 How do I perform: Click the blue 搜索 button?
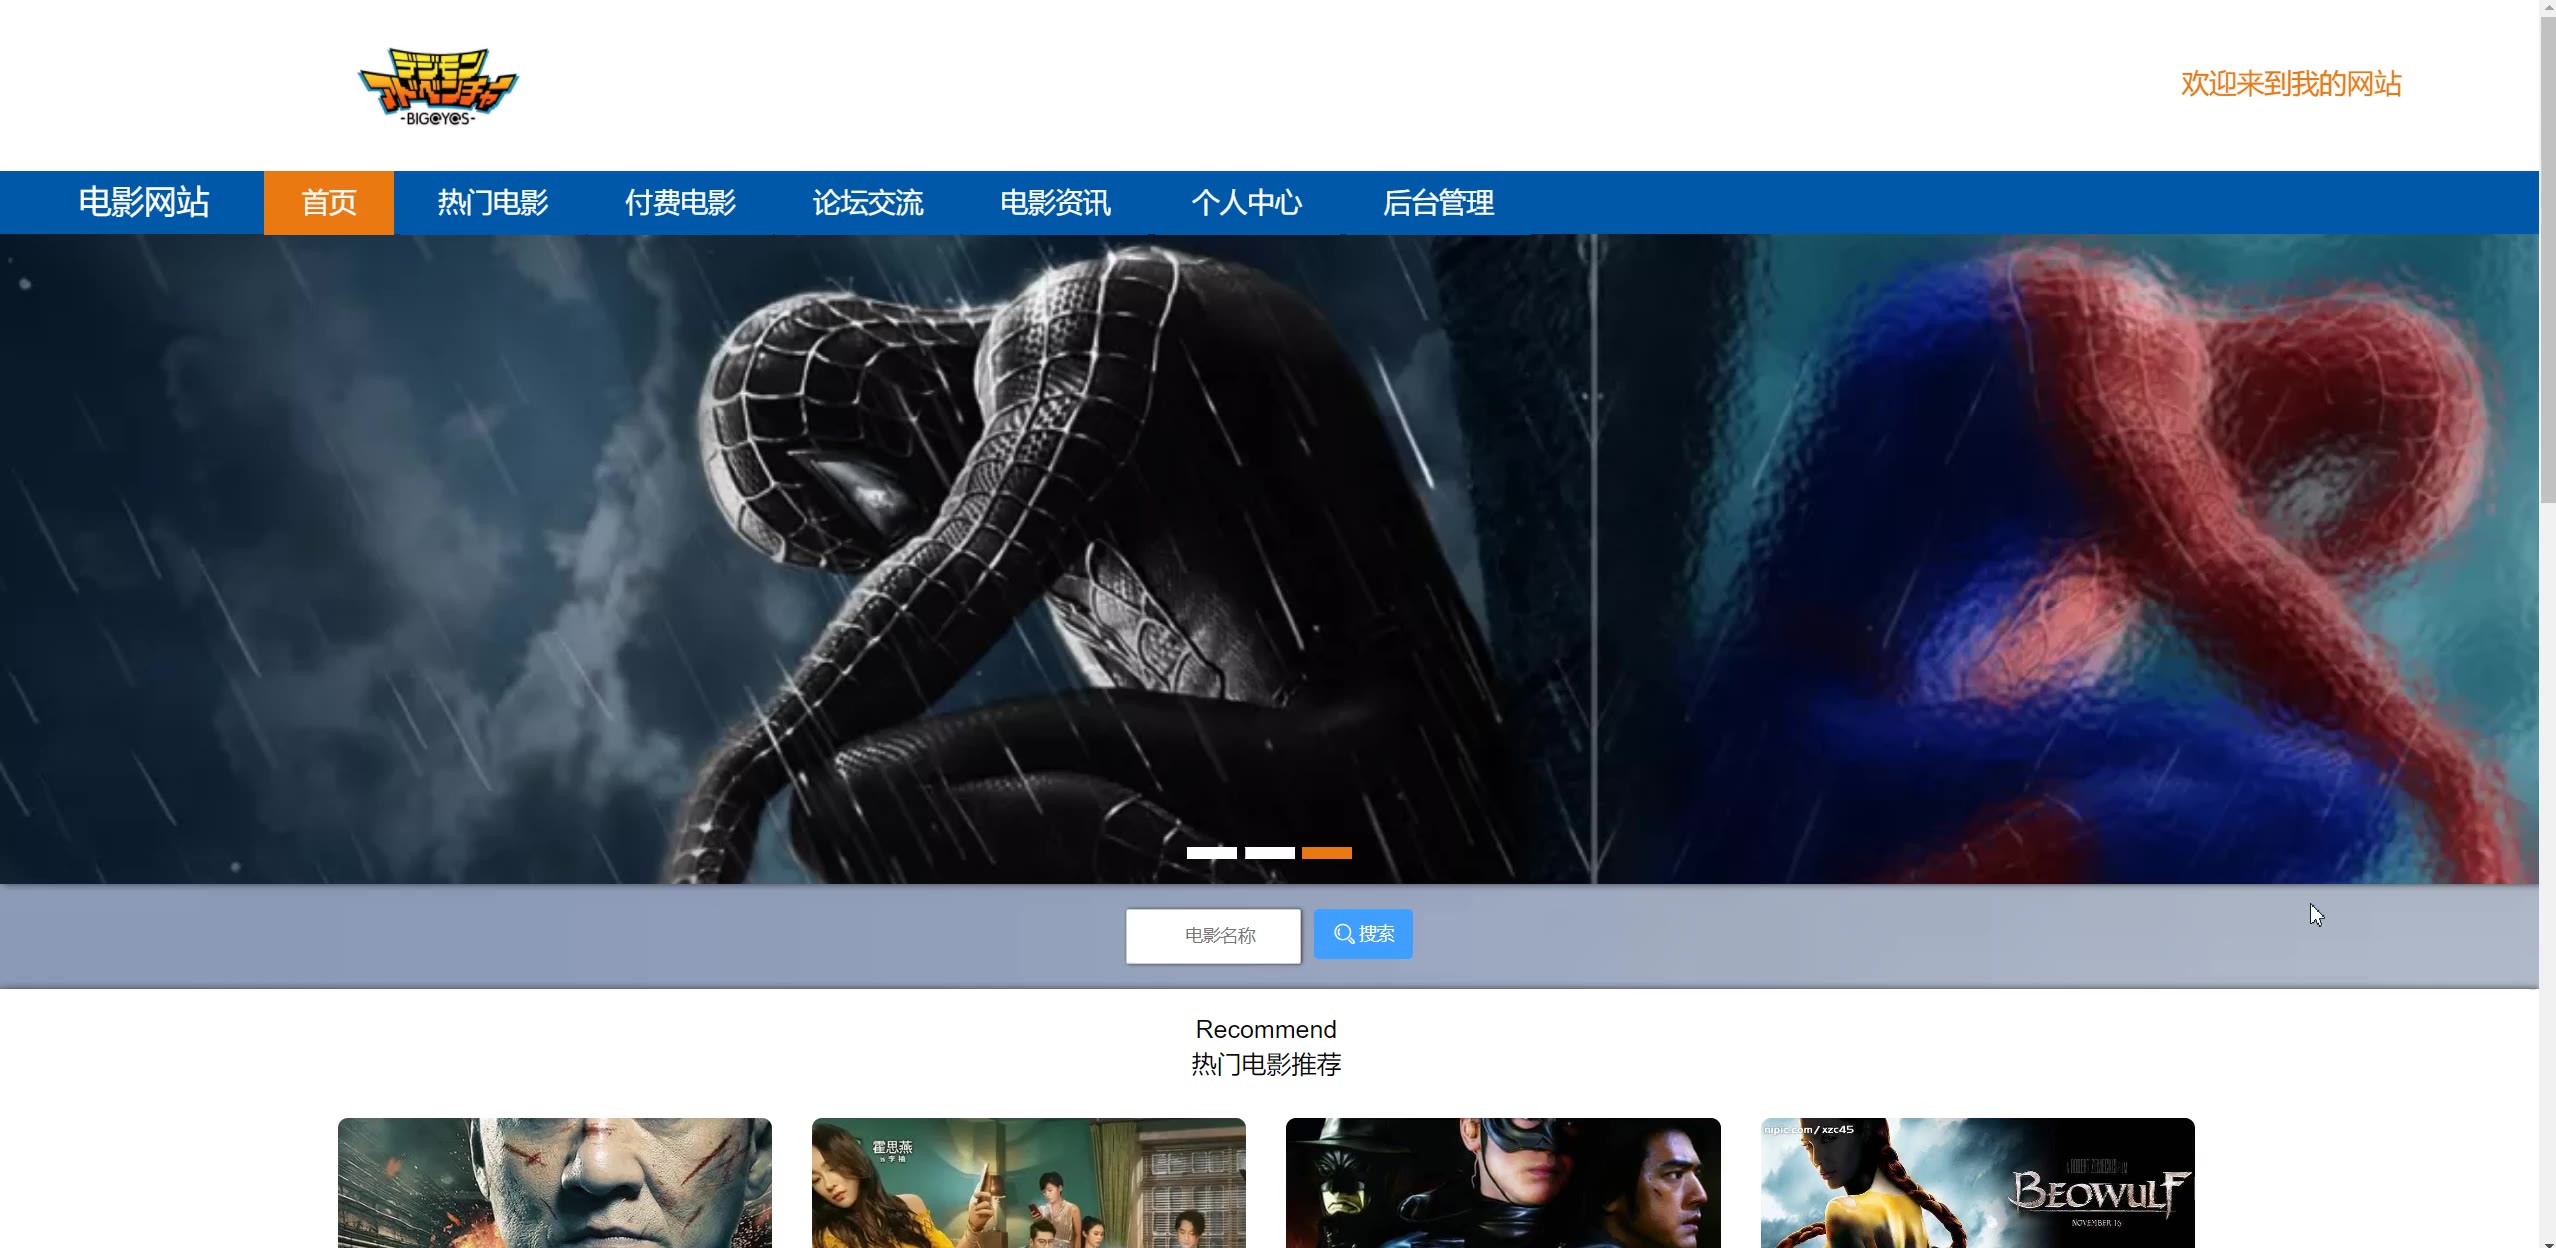(x=1363, y=934)
